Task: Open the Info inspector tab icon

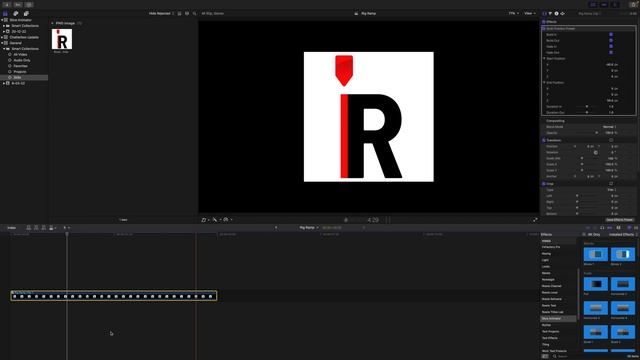Action: pos(556,13)
